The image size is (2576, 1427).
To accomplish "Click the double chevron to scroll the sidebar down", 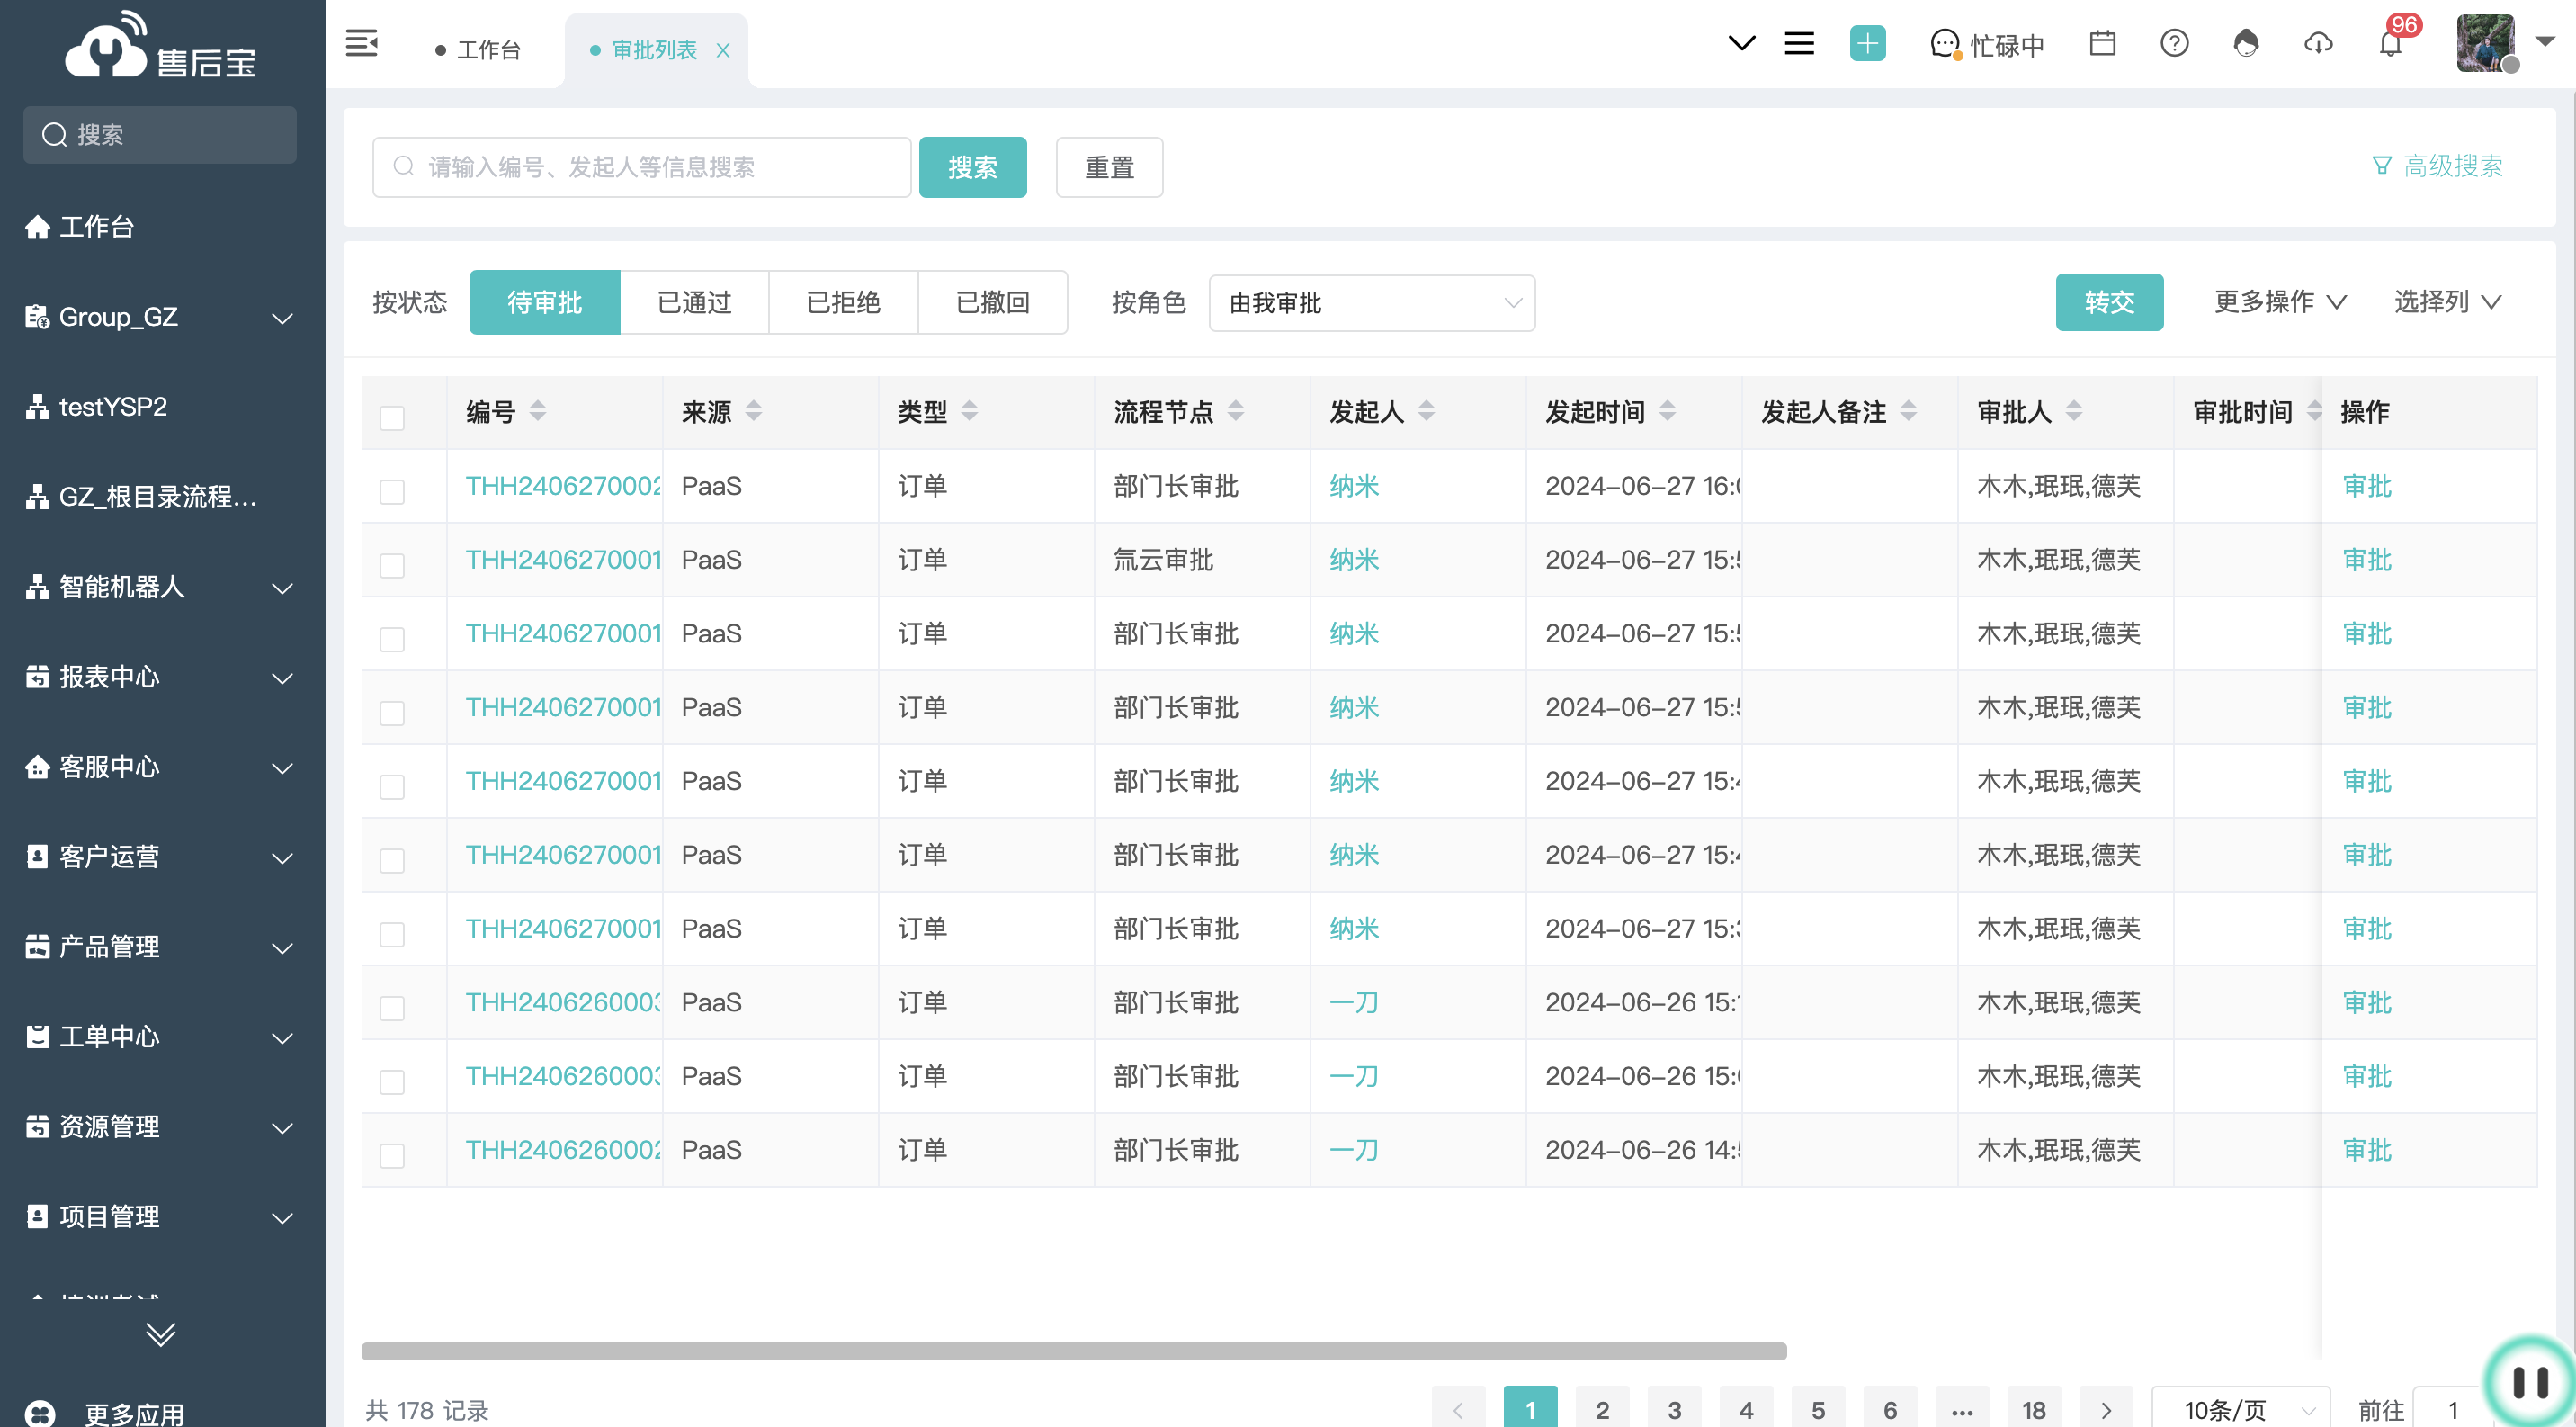I will [x=161, y=1335].
